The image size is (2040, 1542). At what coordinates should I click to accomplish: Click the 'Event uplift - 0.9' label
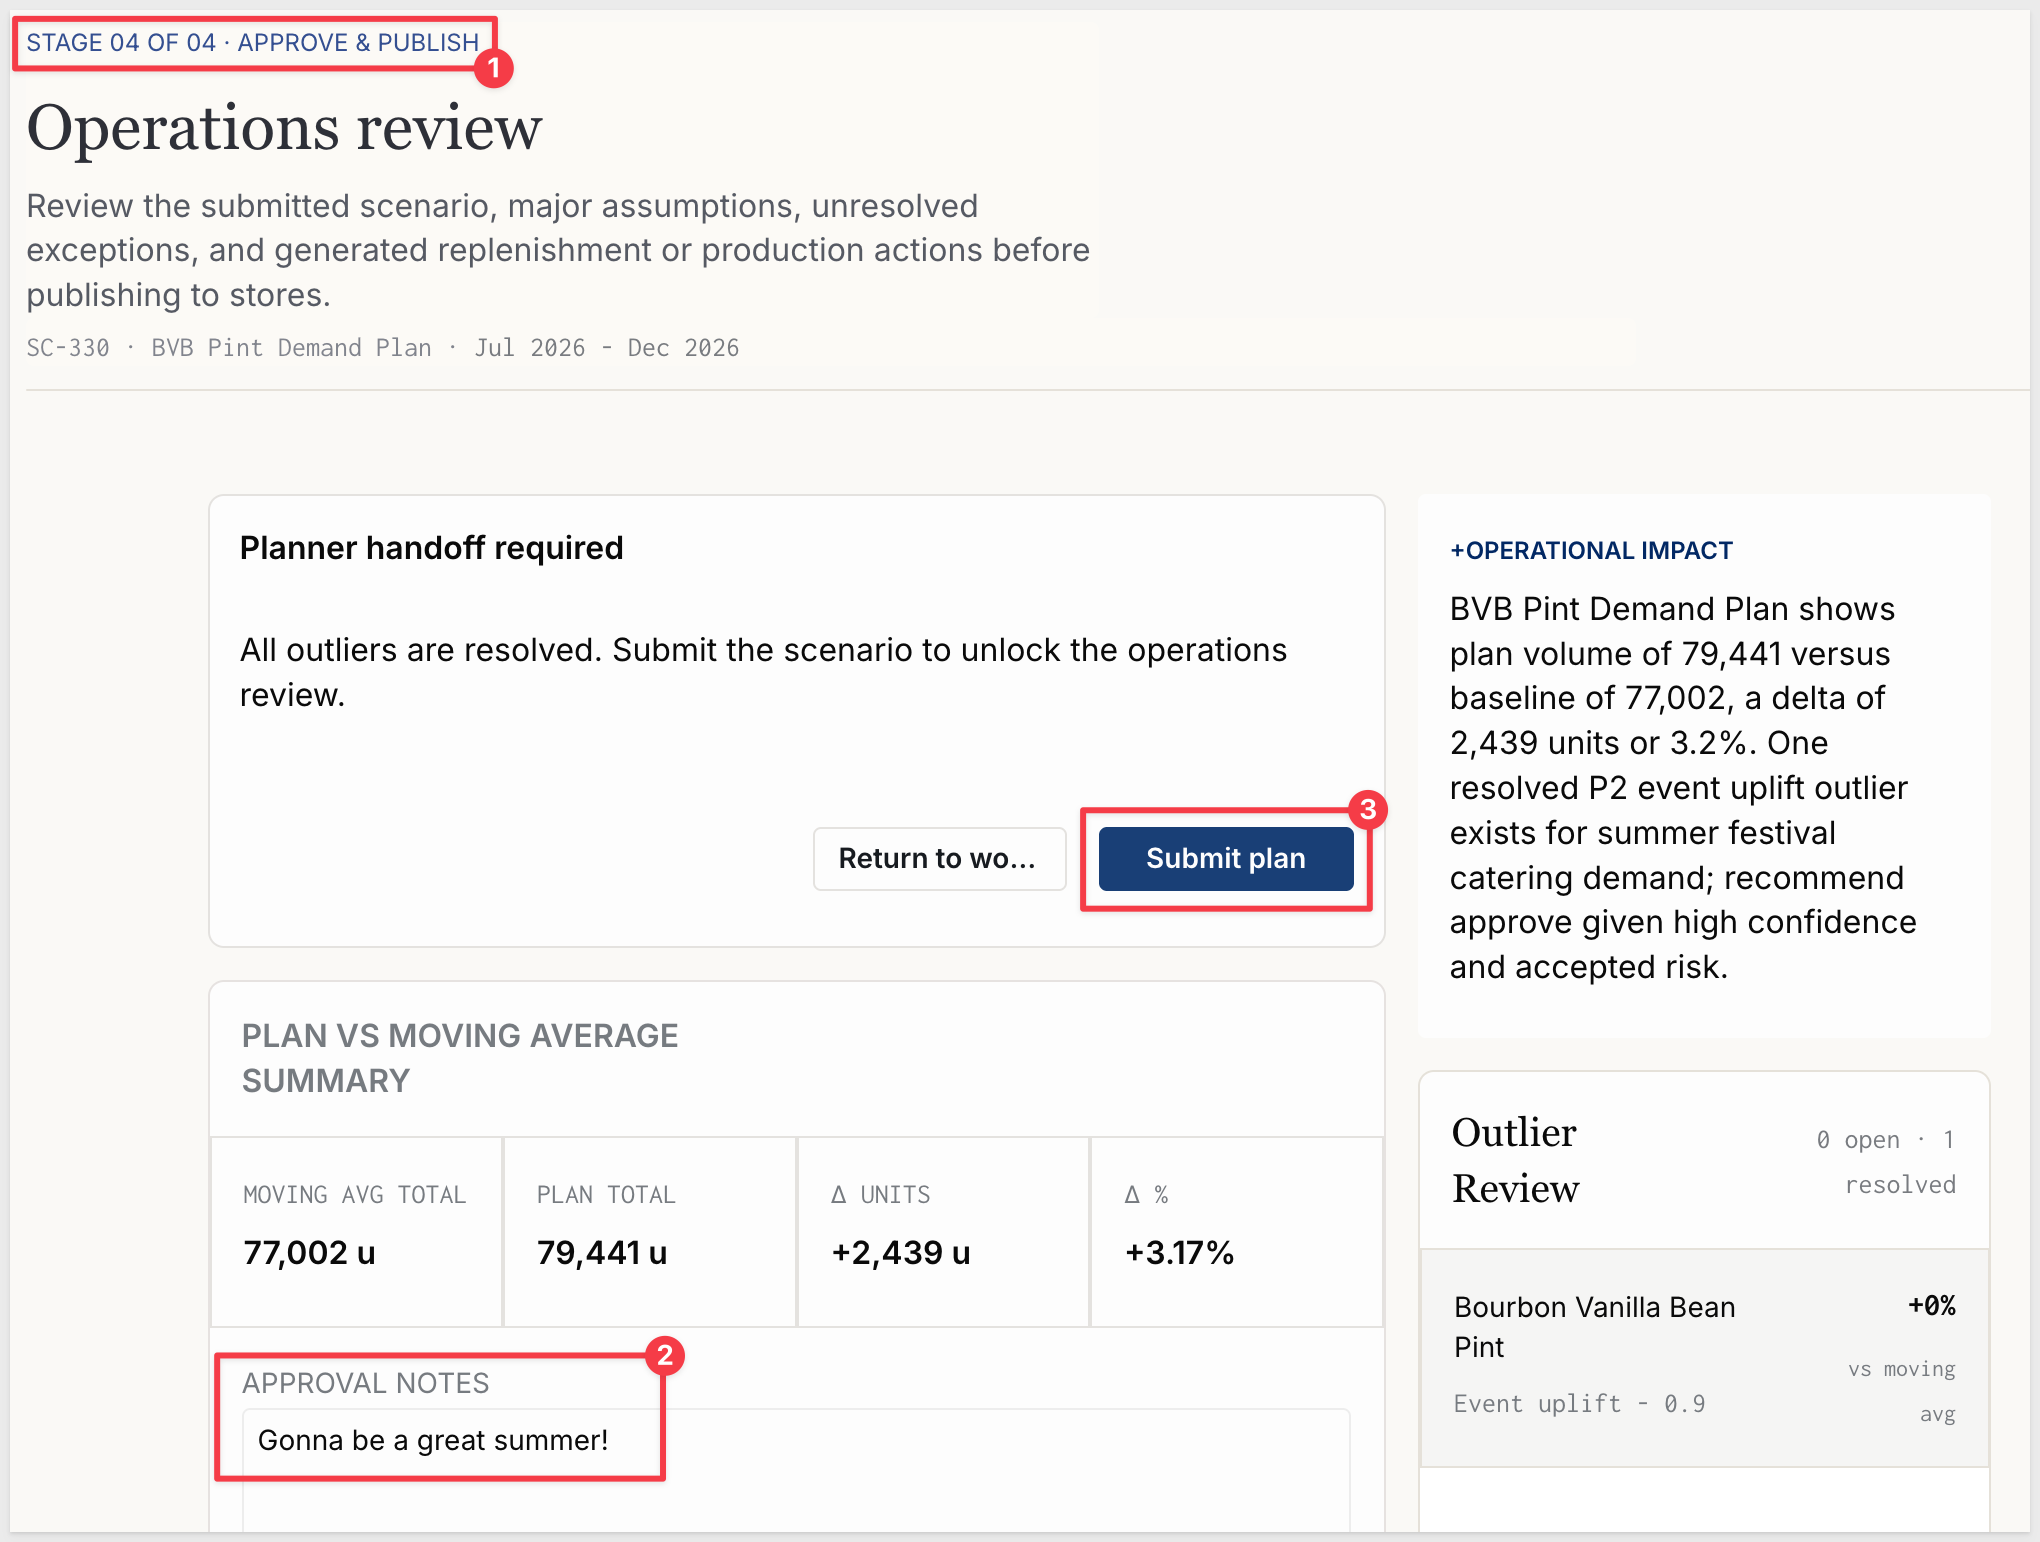[1580, 1404]
